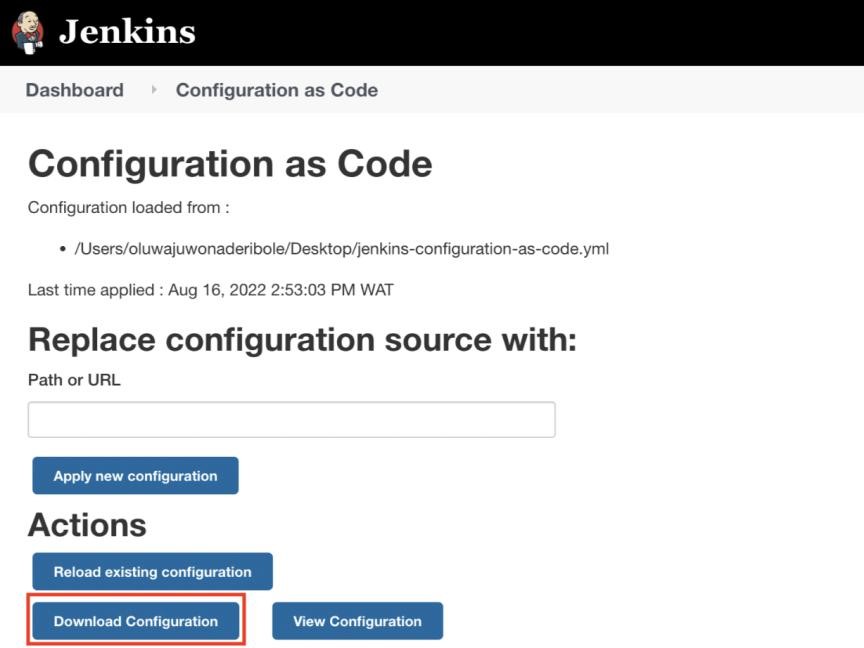Select the Configuration as Code breadcrumb item

tap(277, 90)
